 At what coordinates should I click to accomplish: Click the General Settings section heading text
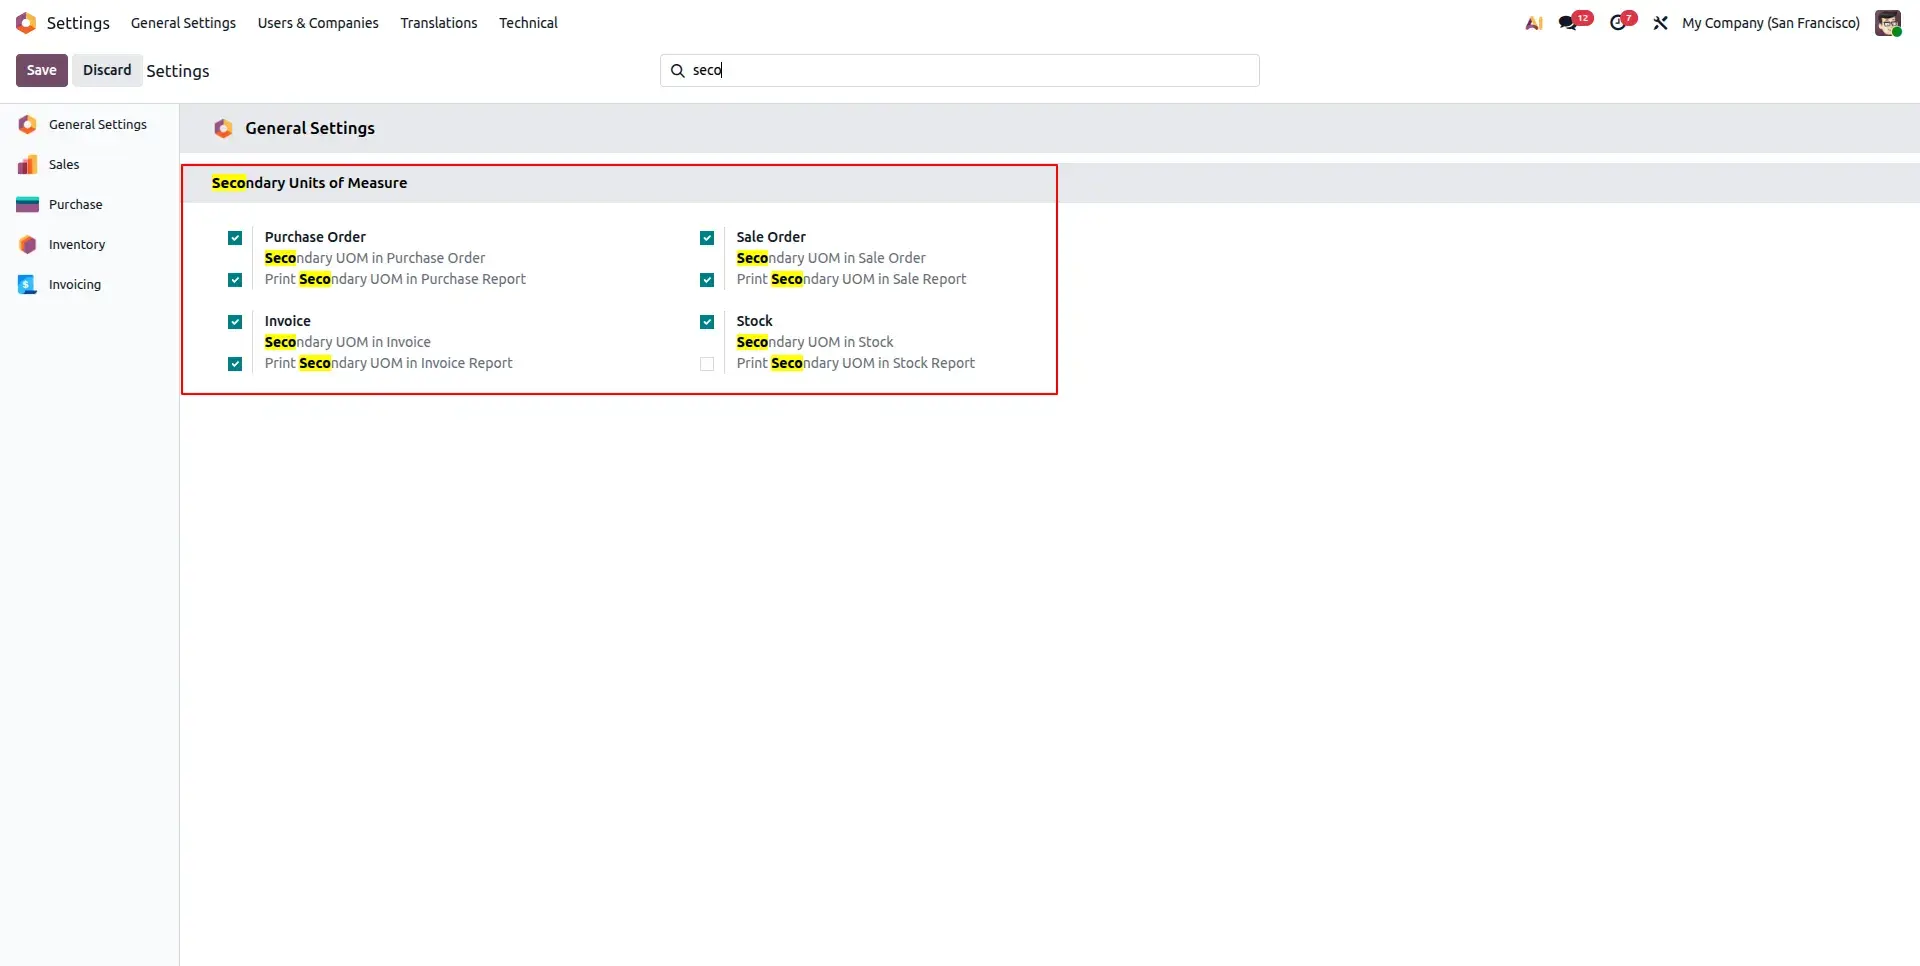(310, 128)
